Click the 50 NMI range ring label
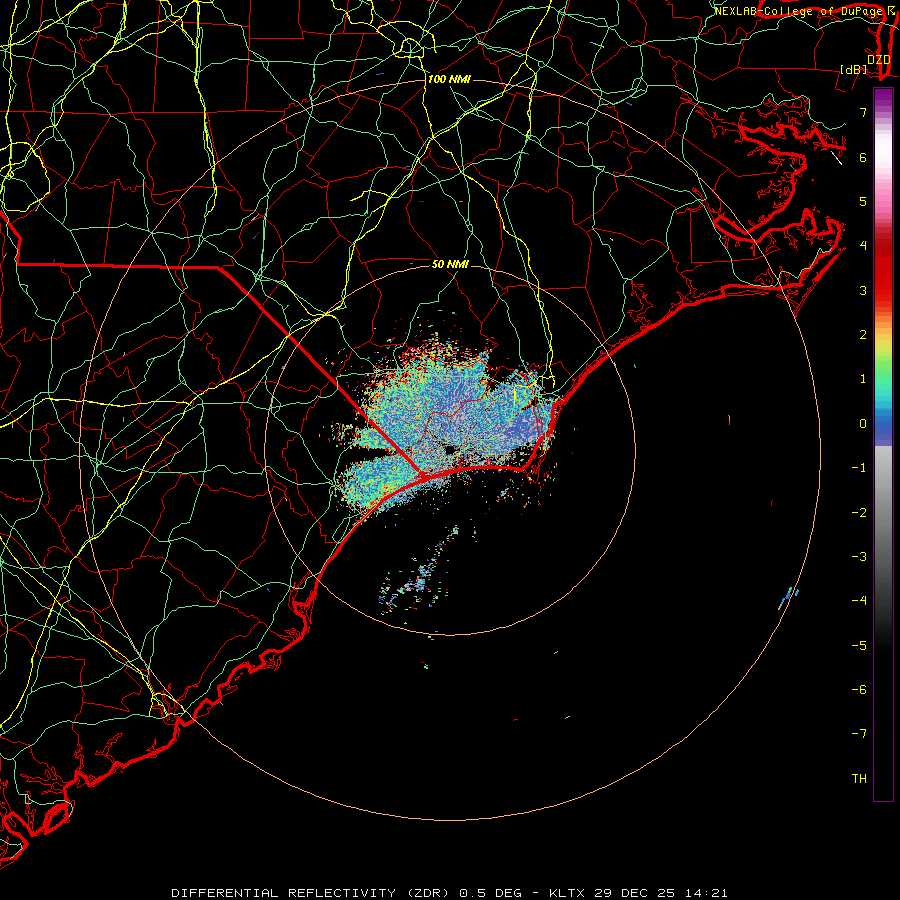The height and width of the screenshot is (900, 900). 450,264
